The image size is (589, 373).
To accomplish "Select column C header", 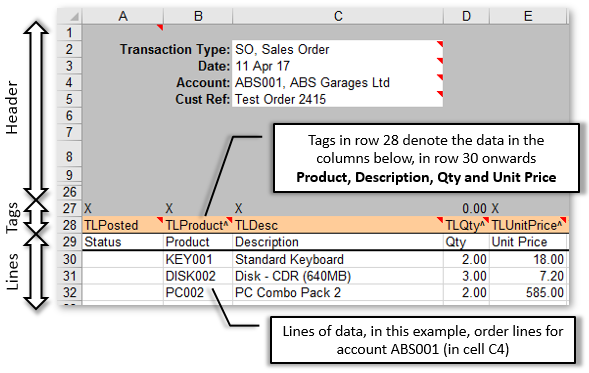I will tap(338, 16).
